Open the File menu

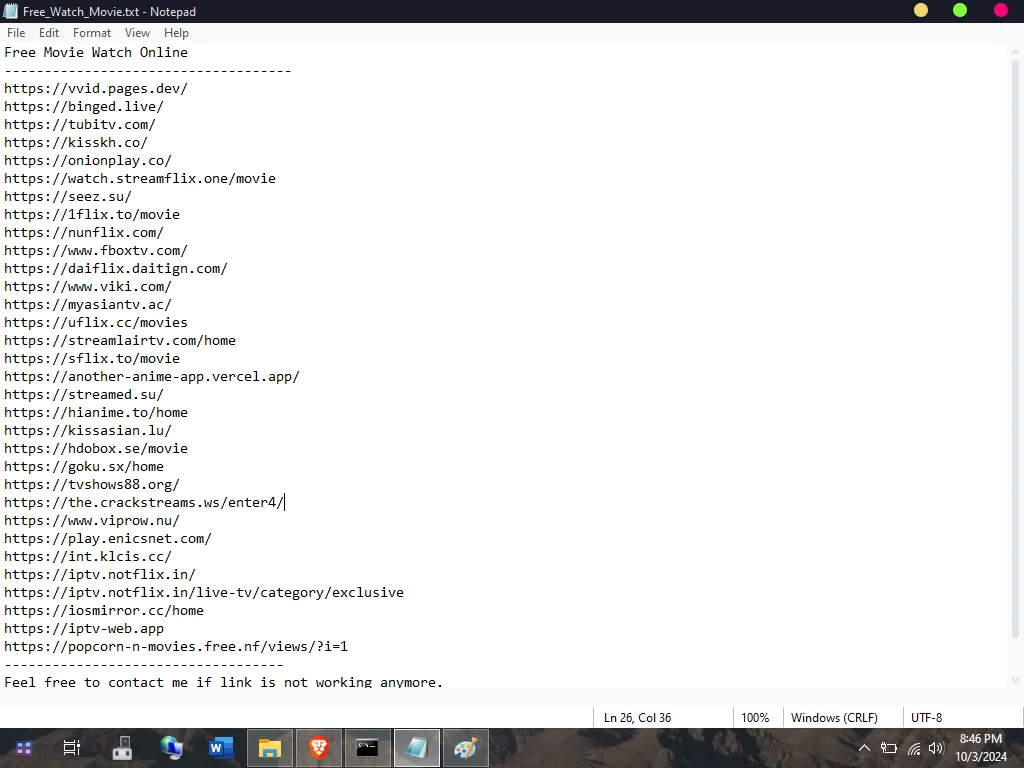pyautogui.click(x=16, y=33)
